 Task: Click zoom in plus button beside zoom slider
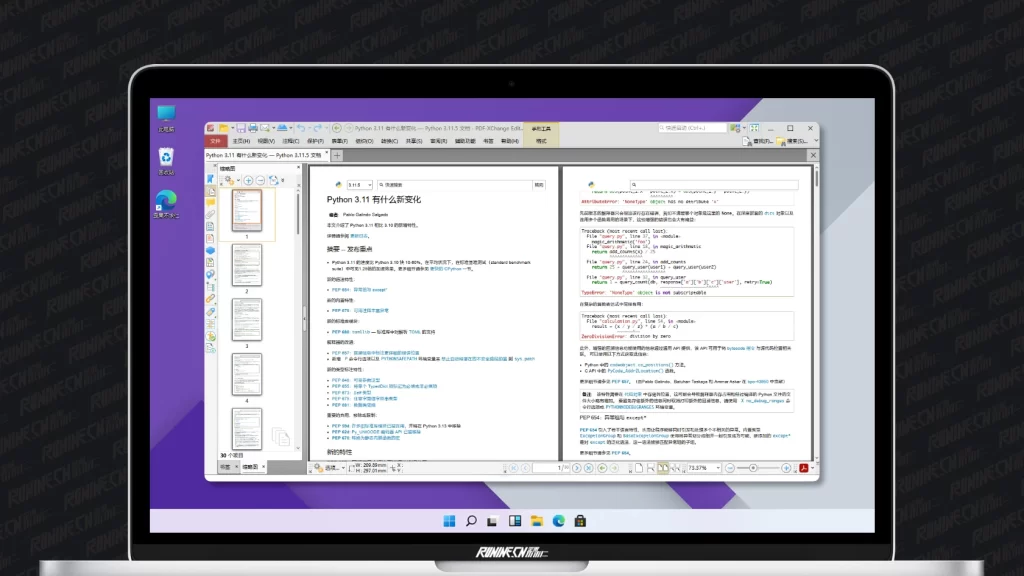785,467
